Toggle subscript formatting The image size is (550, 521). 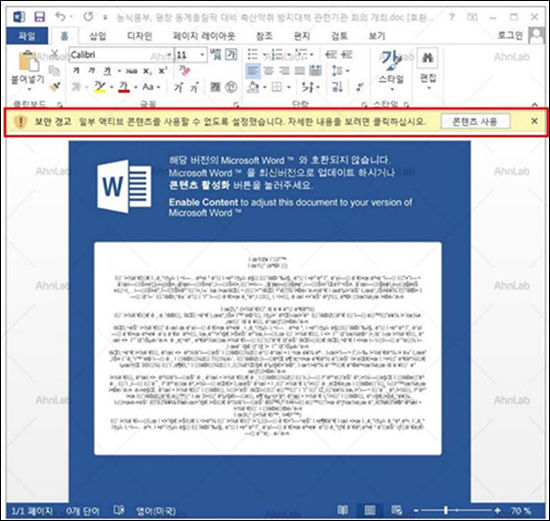147,71
